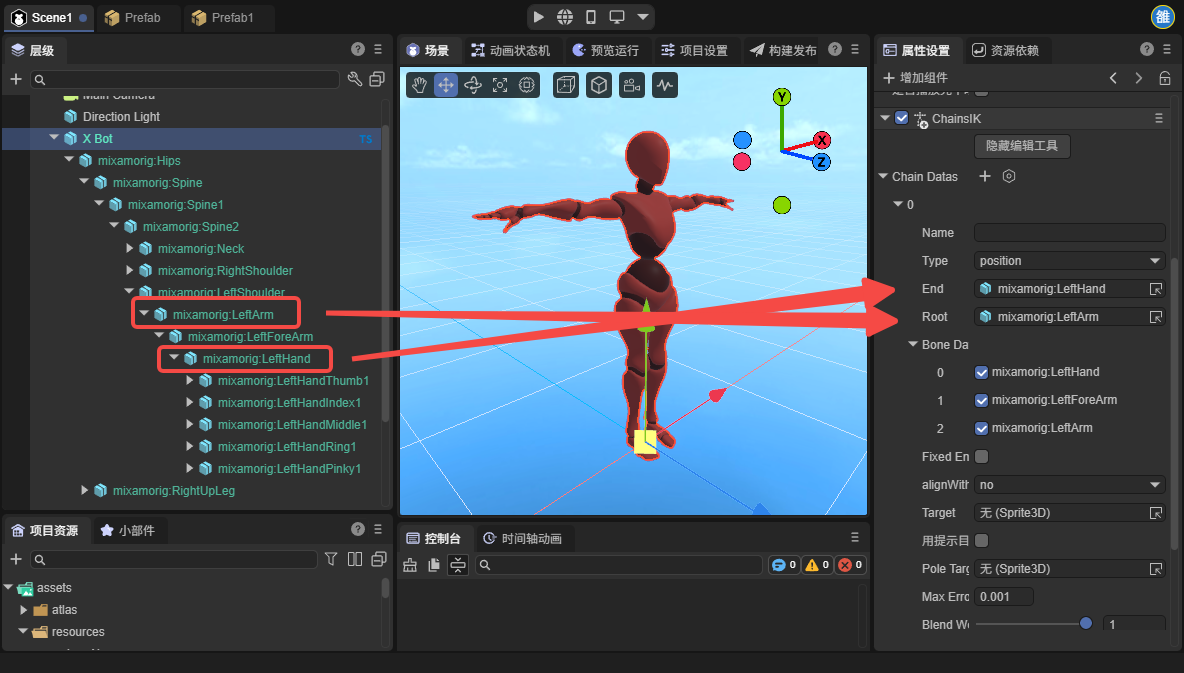Select the rotate tool in scene toolbar
Screen dimensions: 1184x673
pos(473,86)
